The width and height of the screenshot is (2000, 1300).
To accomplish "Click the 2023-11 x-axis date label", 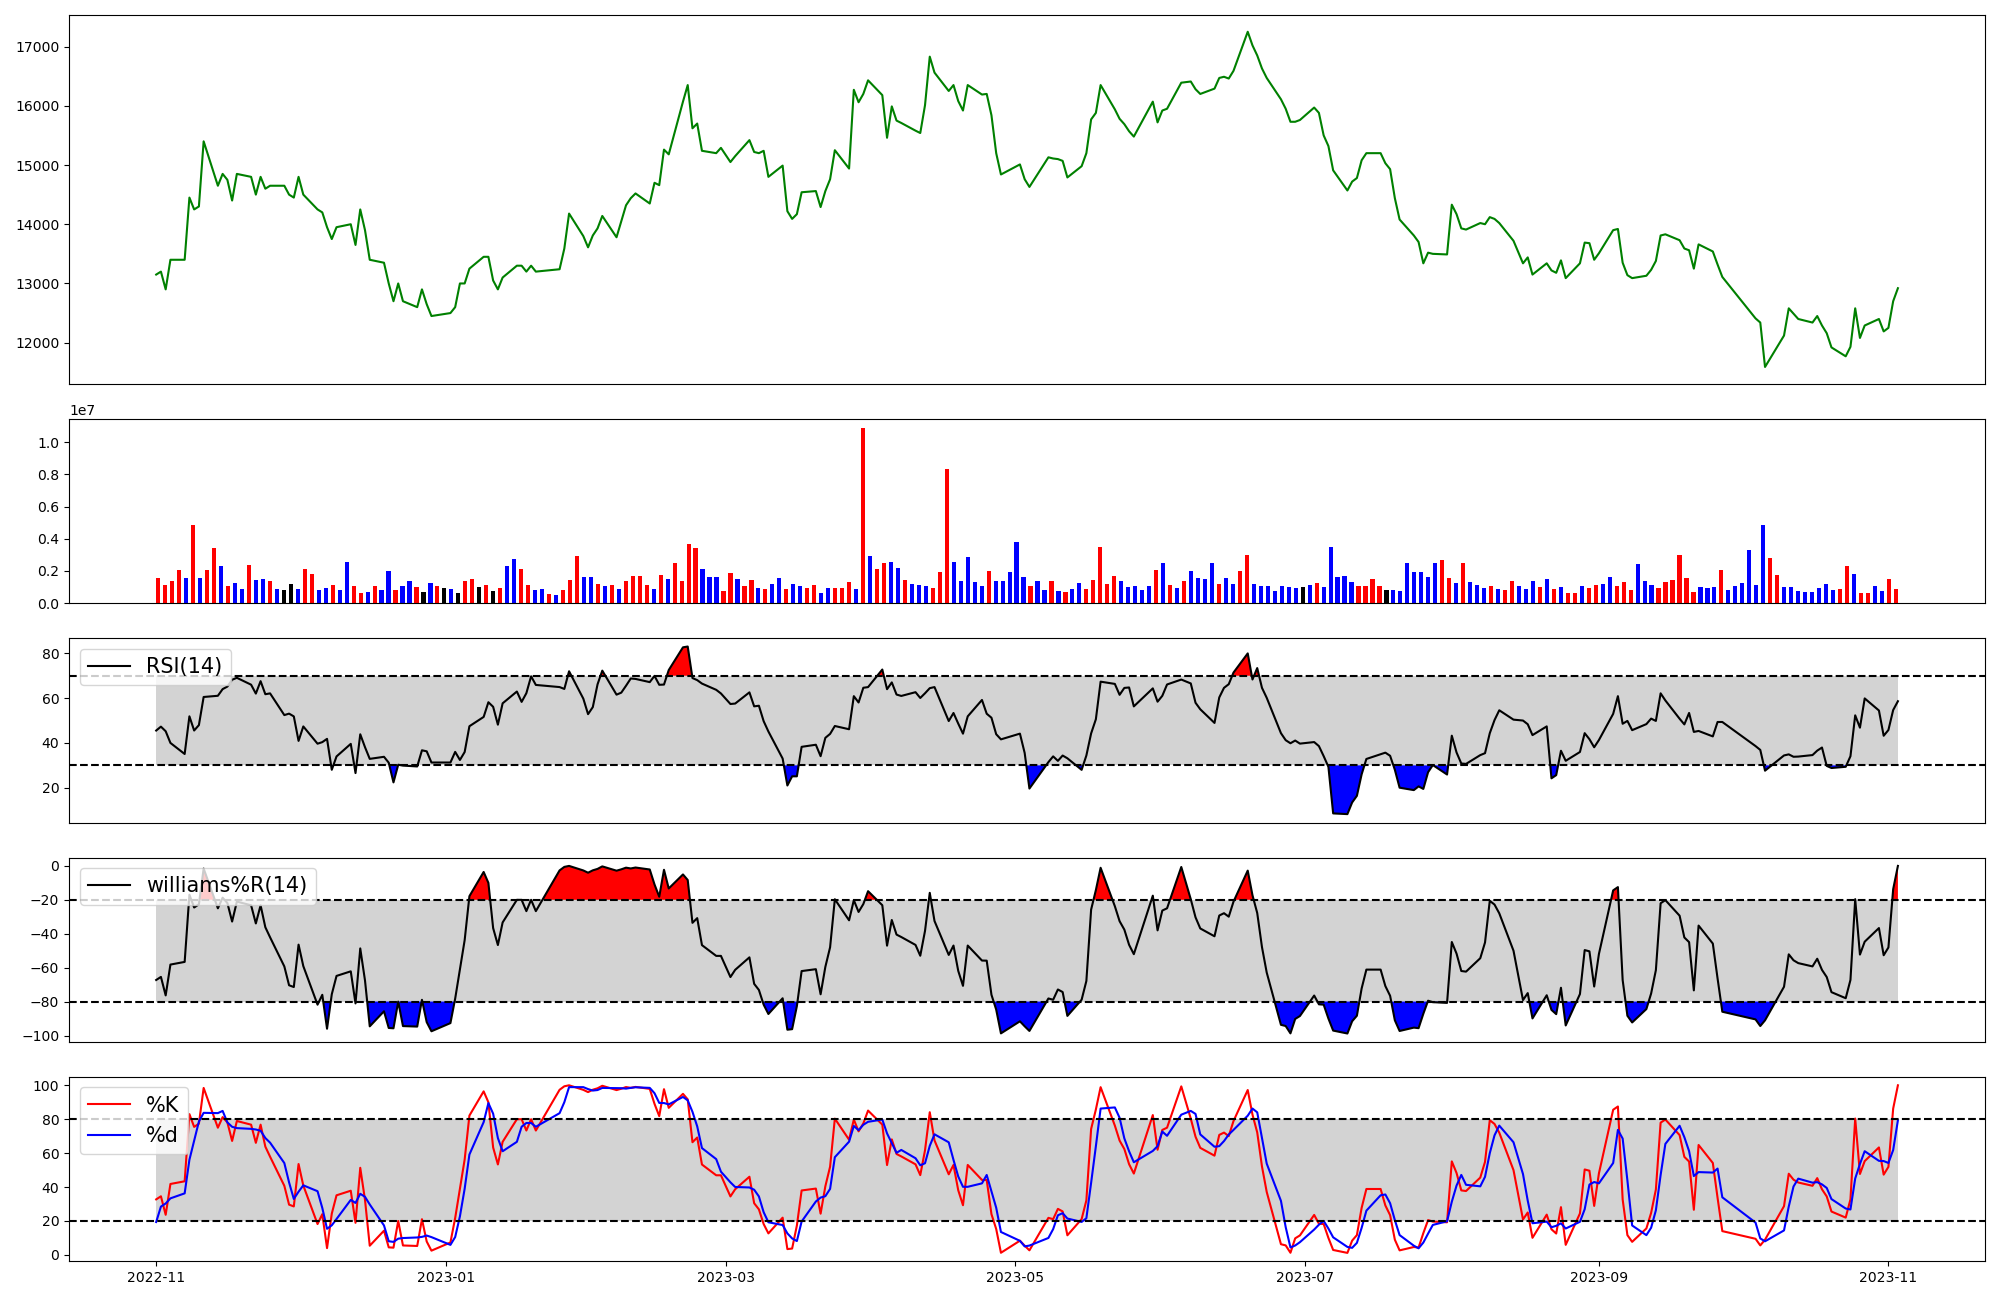I will click(x=1887, y=1277).
